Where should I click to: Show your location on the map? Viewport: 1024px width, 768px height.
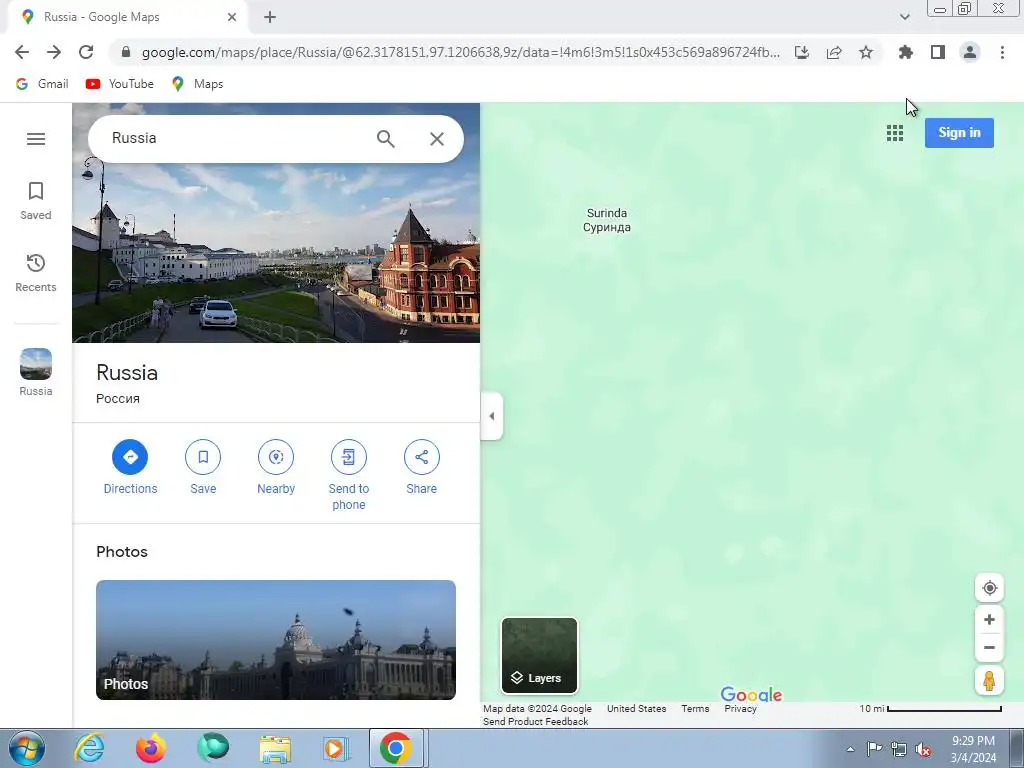[989, 588]
